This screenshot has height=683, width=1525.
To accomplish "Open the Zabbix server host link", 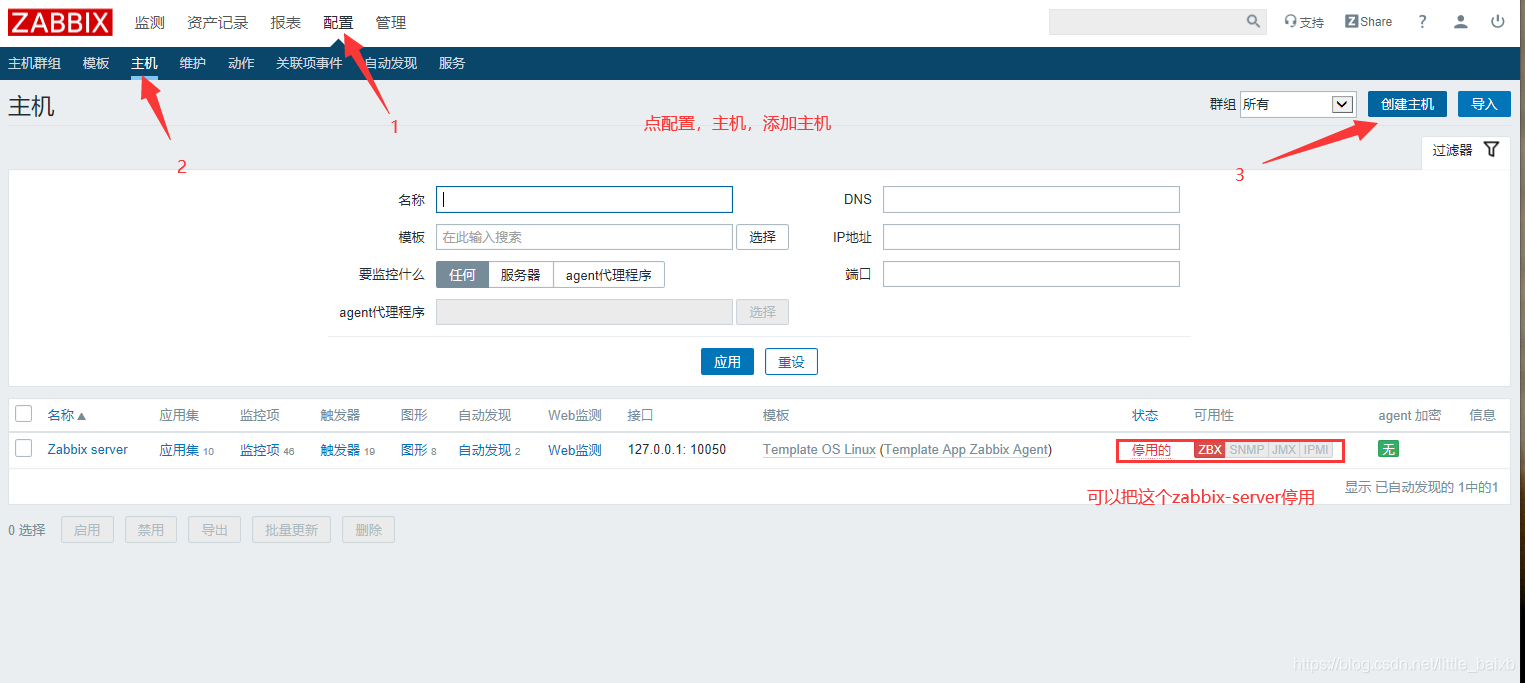I will click(88, 450).
